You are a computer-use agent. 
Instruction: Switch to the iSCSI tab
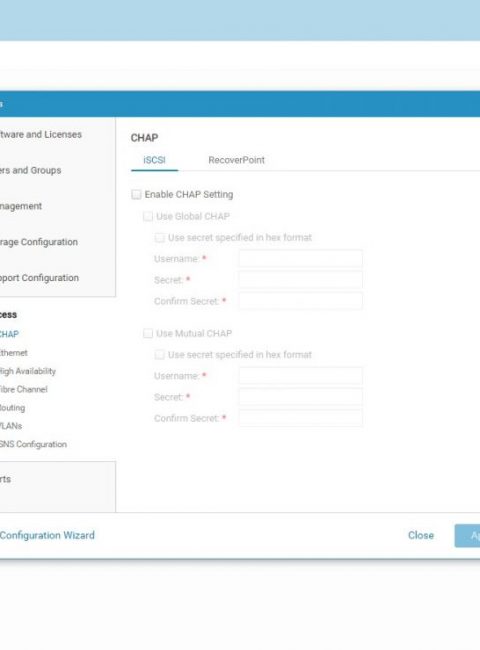(x=154, y=160)
